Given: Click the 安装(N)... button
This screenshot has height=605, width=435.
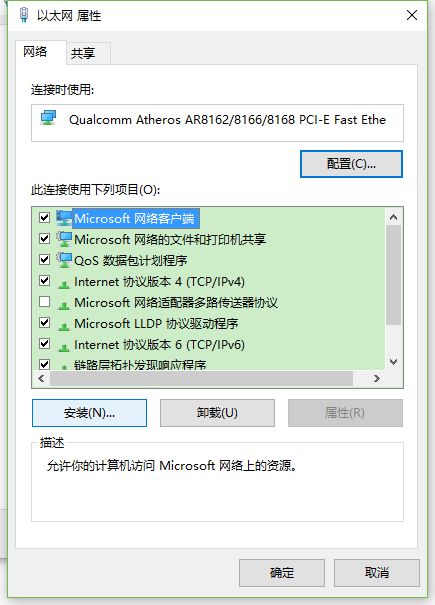Looking at the screenshot, I should (89, 413).
